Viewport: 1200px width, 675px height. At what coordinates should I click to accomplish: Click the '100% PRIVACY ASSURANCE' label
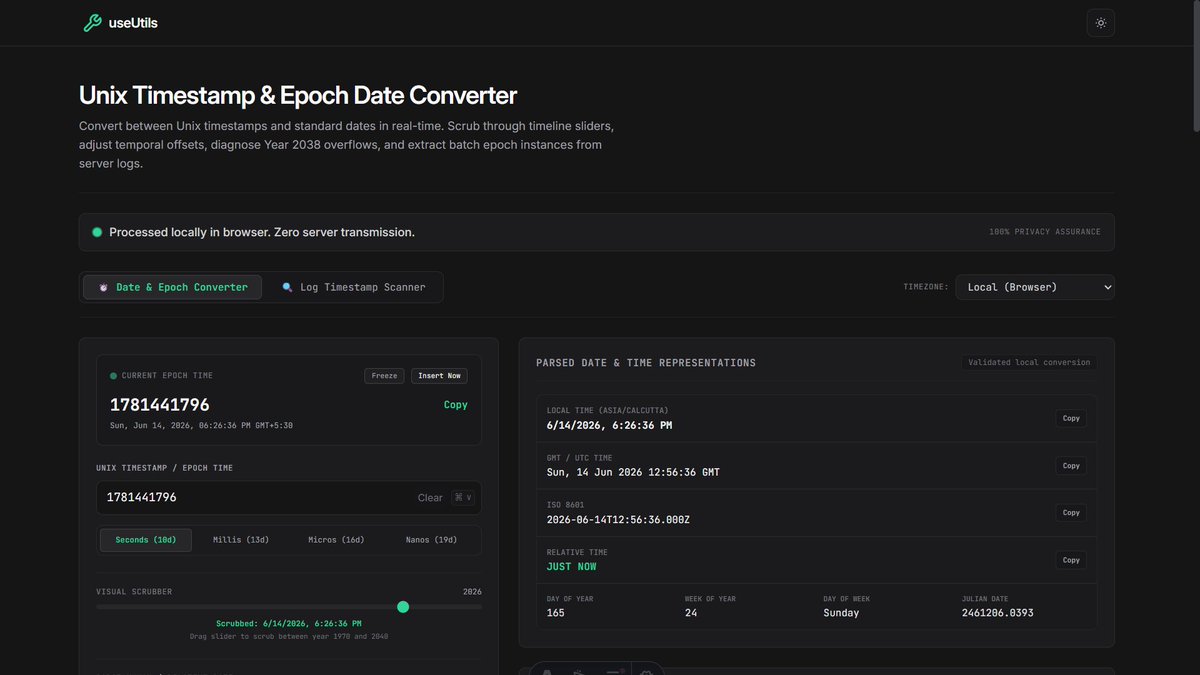click(x=1045, y=232)
